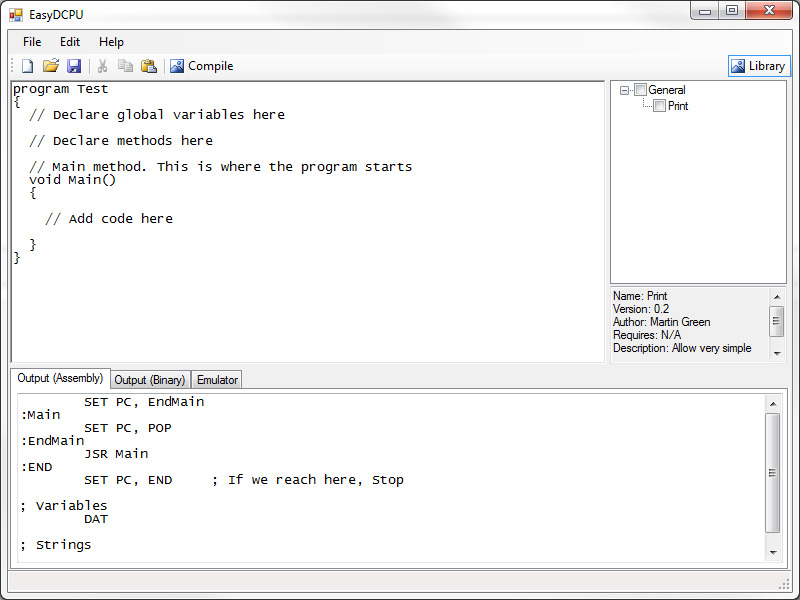Switch to the Output (Binary) tab

tap(149, 380)
